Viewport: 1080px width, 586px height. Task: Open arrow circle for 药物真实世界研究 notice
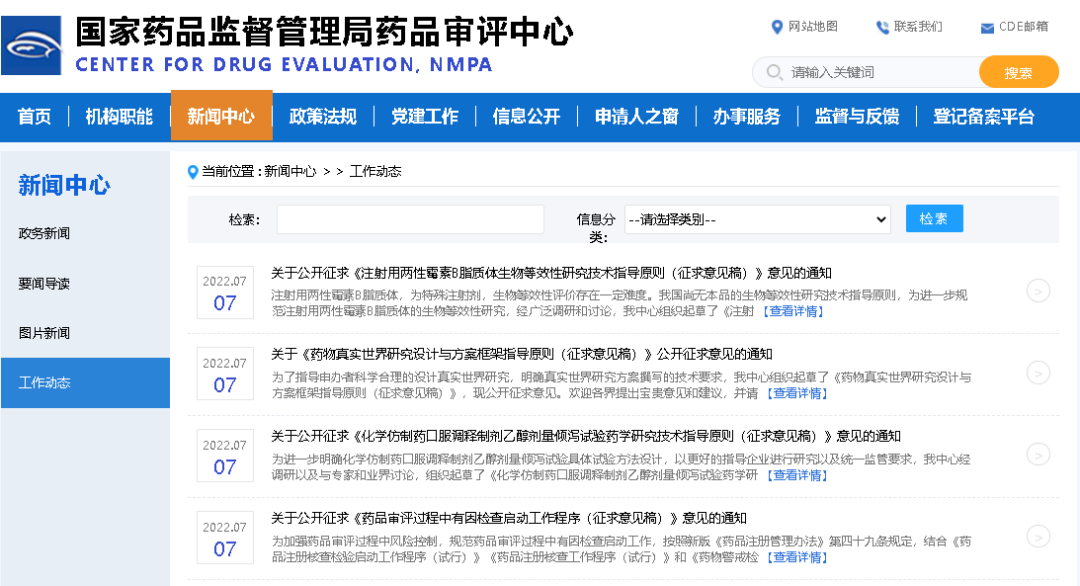(1038, 373)
